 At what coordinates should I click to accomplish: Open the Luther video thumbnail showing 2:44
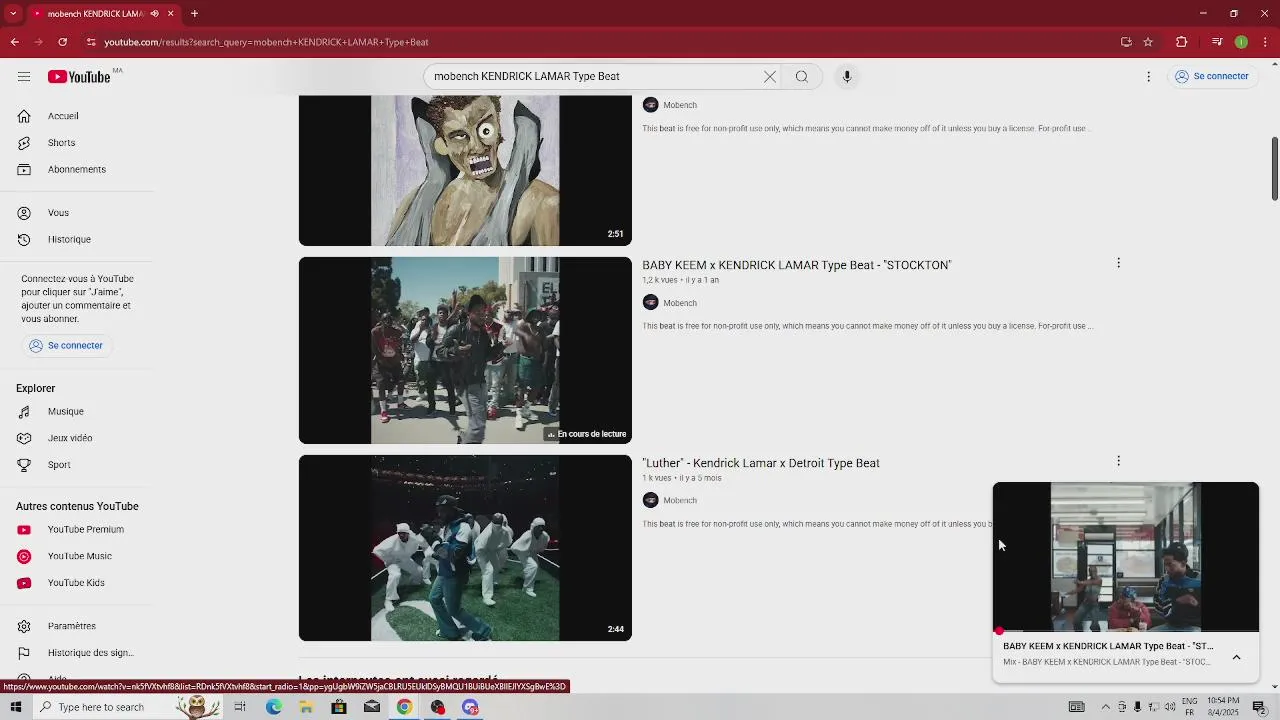point(465,548)
